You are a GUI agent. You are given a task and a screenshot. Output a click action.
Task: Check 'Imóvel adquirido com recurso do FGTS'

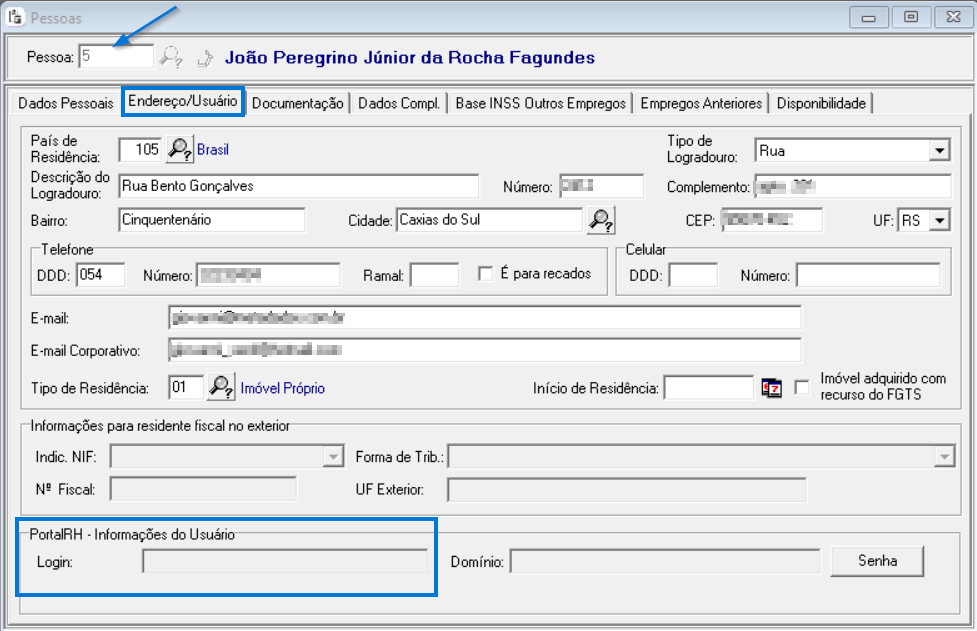[802, 387]
